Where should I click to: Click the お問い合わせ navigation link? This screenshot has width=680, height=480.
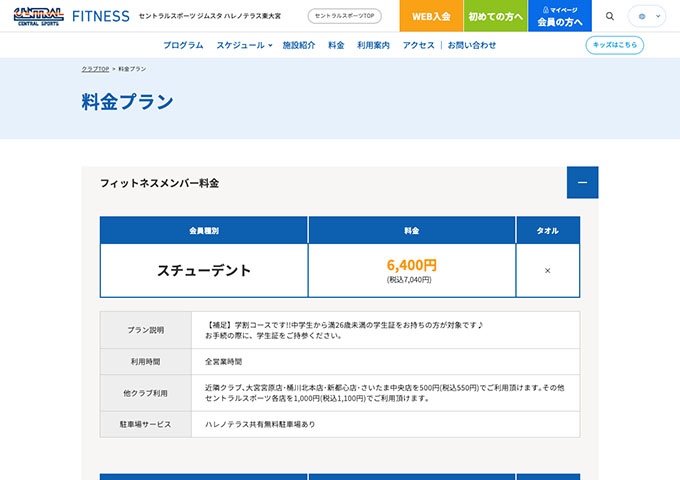tap(472, 46)
